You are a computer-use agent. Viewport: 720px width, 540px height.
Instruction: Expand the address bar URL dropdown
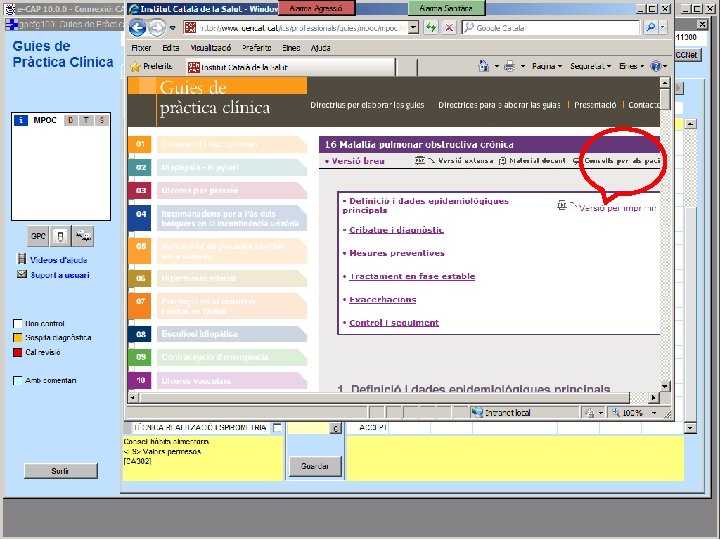click(413, 28)
